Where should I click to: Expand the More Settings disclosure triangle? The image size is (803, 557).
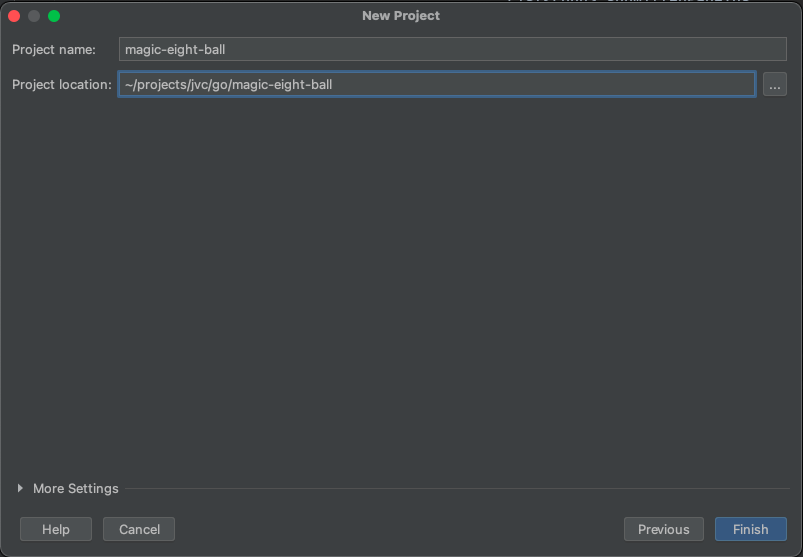pyautogui.click(x=20, y=488)
